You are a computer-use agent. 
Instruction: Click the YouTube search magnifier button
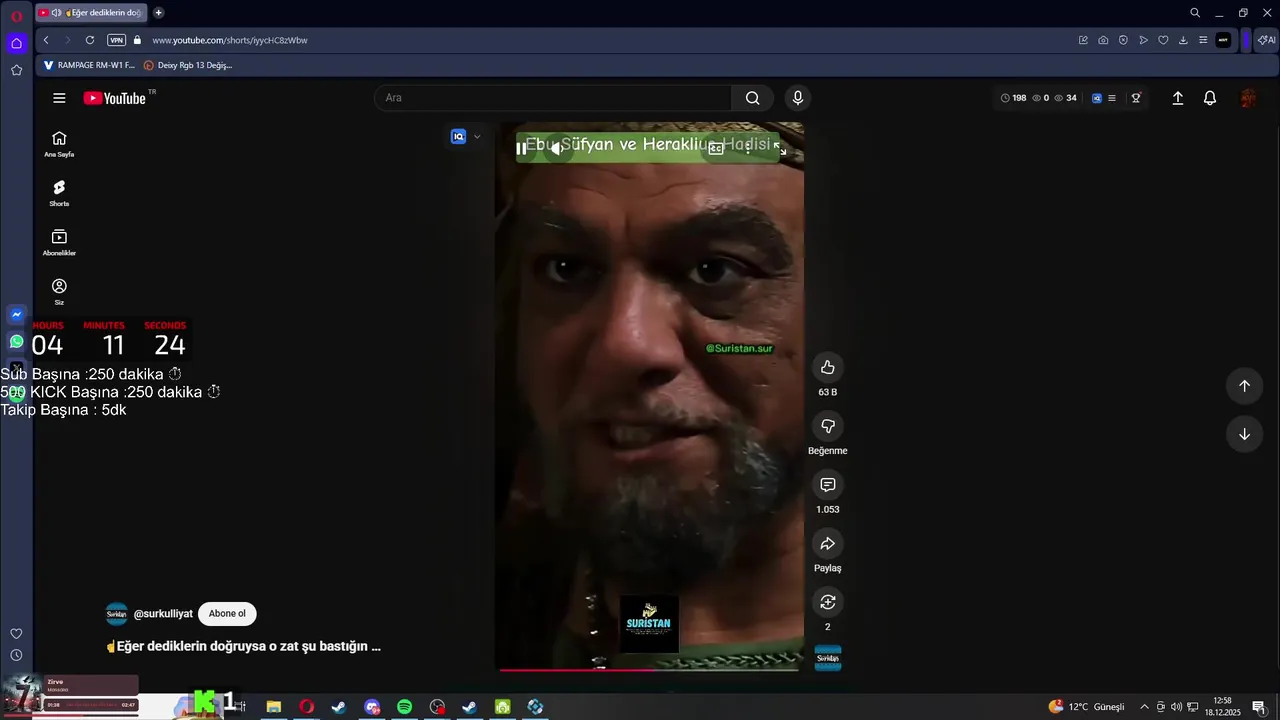click(753, 98)
